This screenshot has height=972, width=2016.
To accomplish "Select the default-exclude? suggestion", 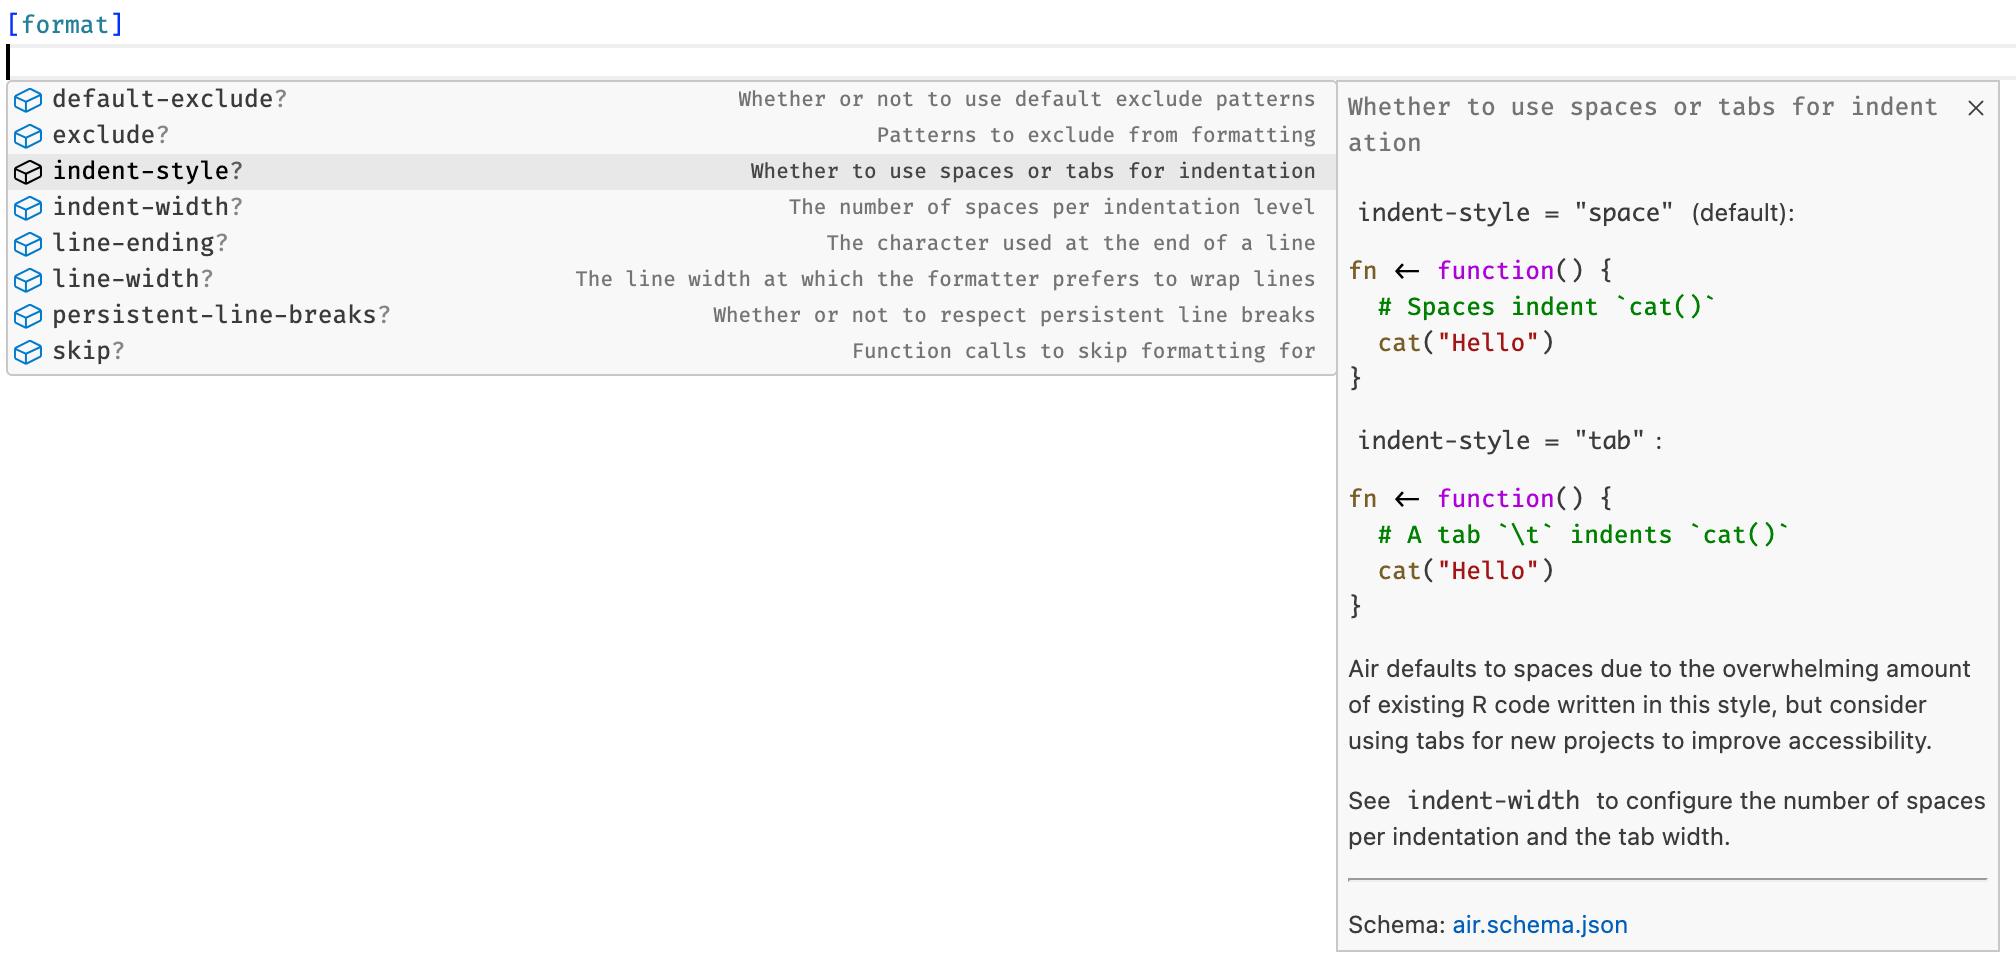I will click(x=672, y=99).
